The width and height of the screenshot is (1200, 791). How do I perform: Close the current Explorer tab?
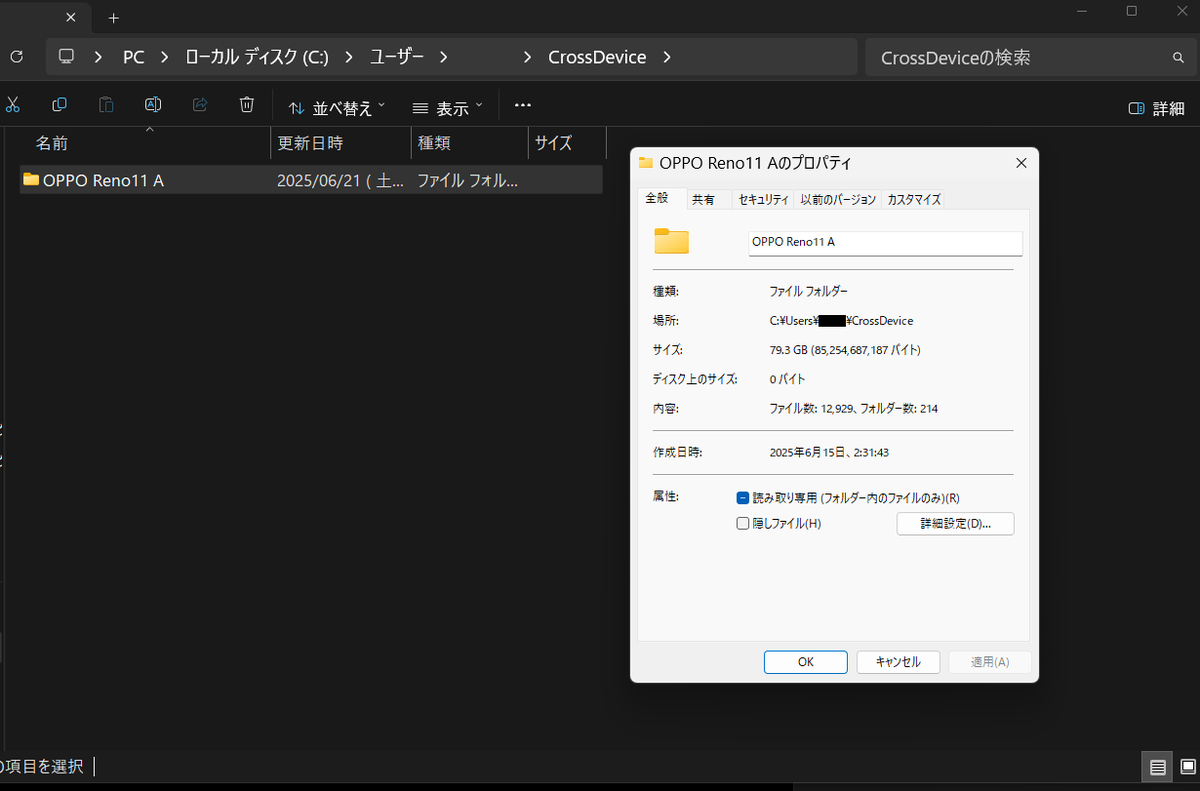point(71,18)
